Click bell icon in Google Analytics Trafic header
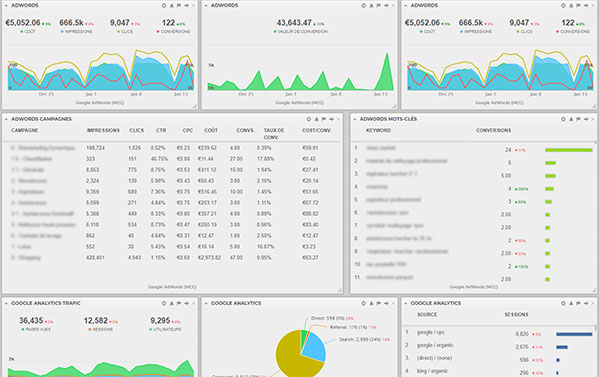The height and width of the screenshot is (377, 600). [171, 304]
